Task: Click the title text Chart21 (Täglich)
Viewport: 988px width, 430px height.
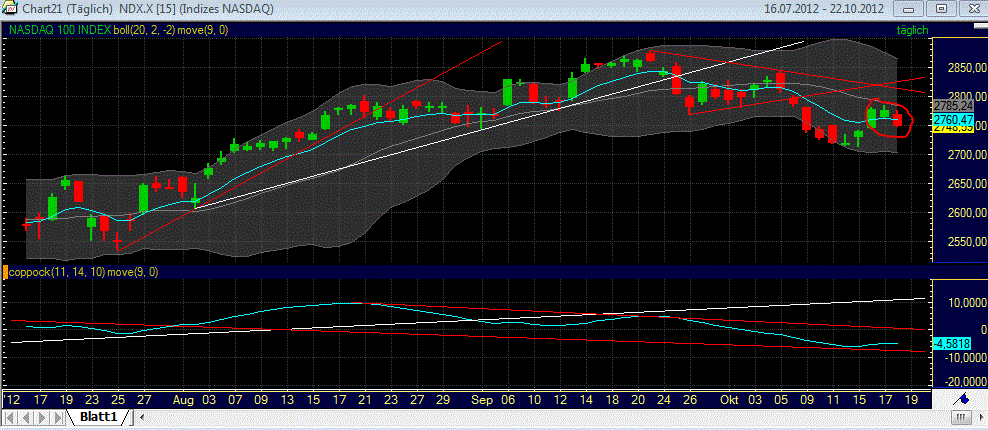Action: (x=67, y=9)
